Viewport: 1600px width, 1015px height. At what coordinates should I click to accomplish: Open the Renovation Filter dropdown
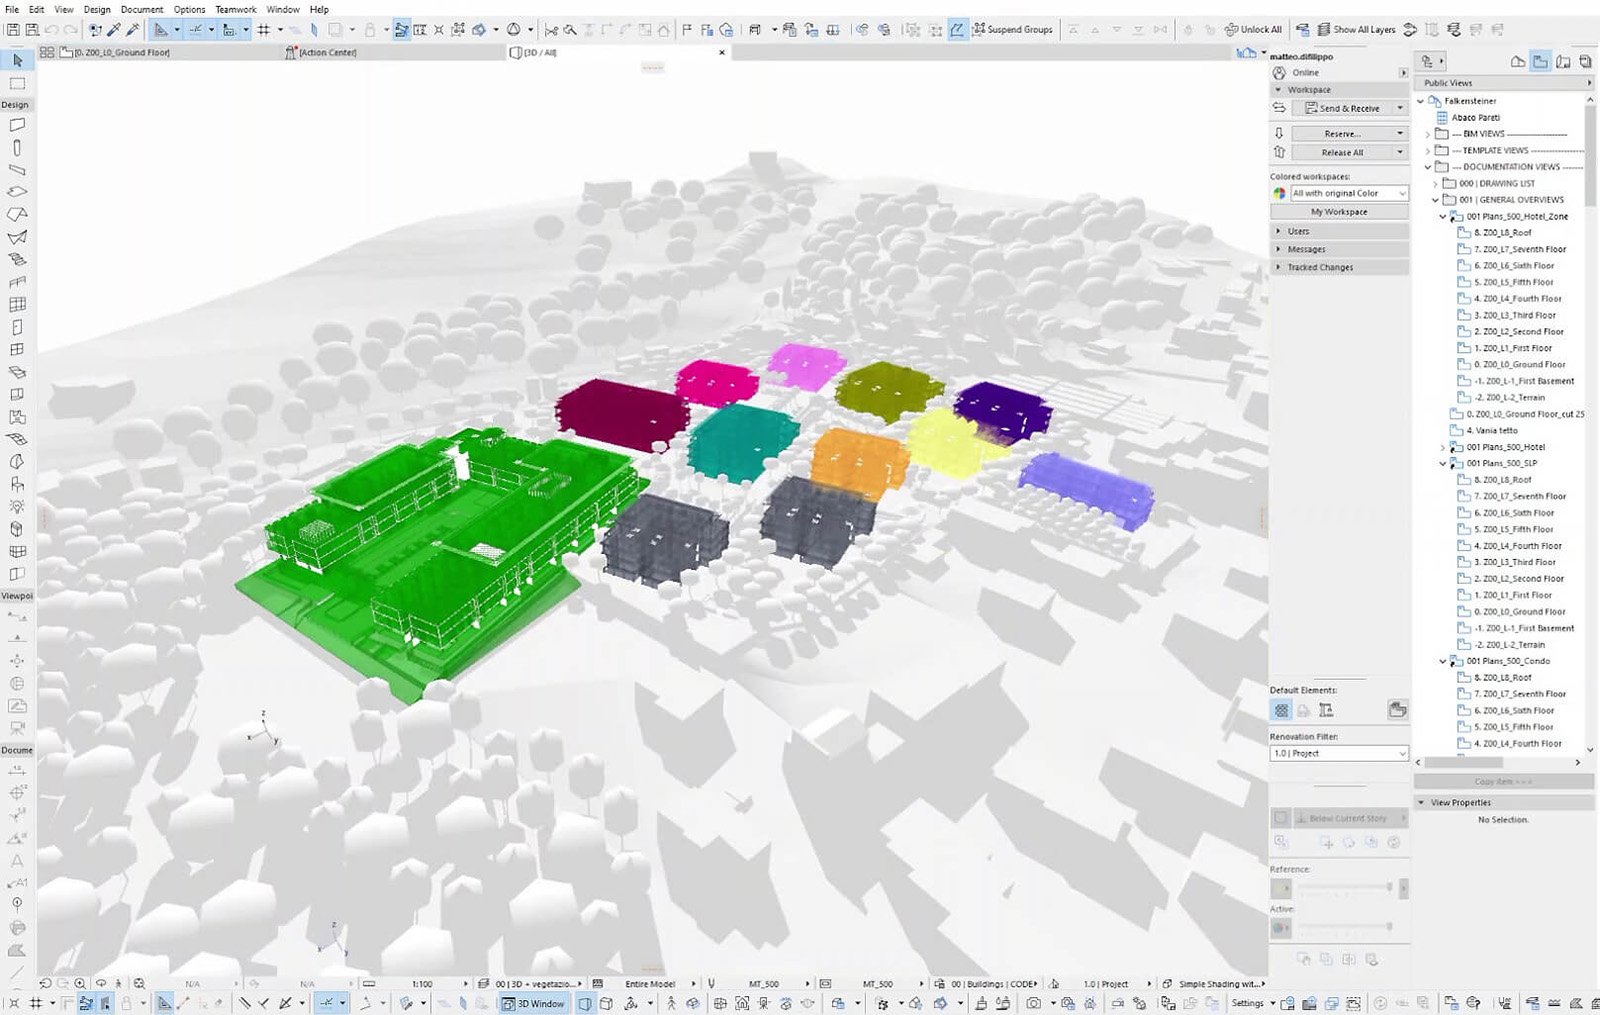tap(1339, 753)
